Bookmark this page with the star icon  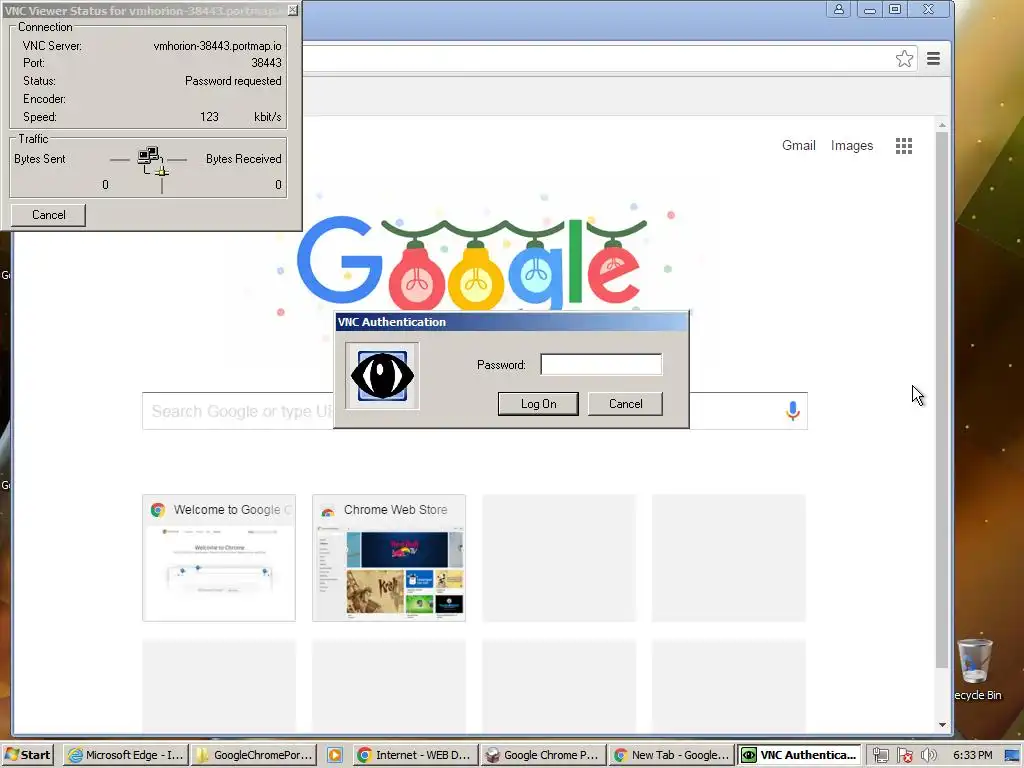coord(904,59)
